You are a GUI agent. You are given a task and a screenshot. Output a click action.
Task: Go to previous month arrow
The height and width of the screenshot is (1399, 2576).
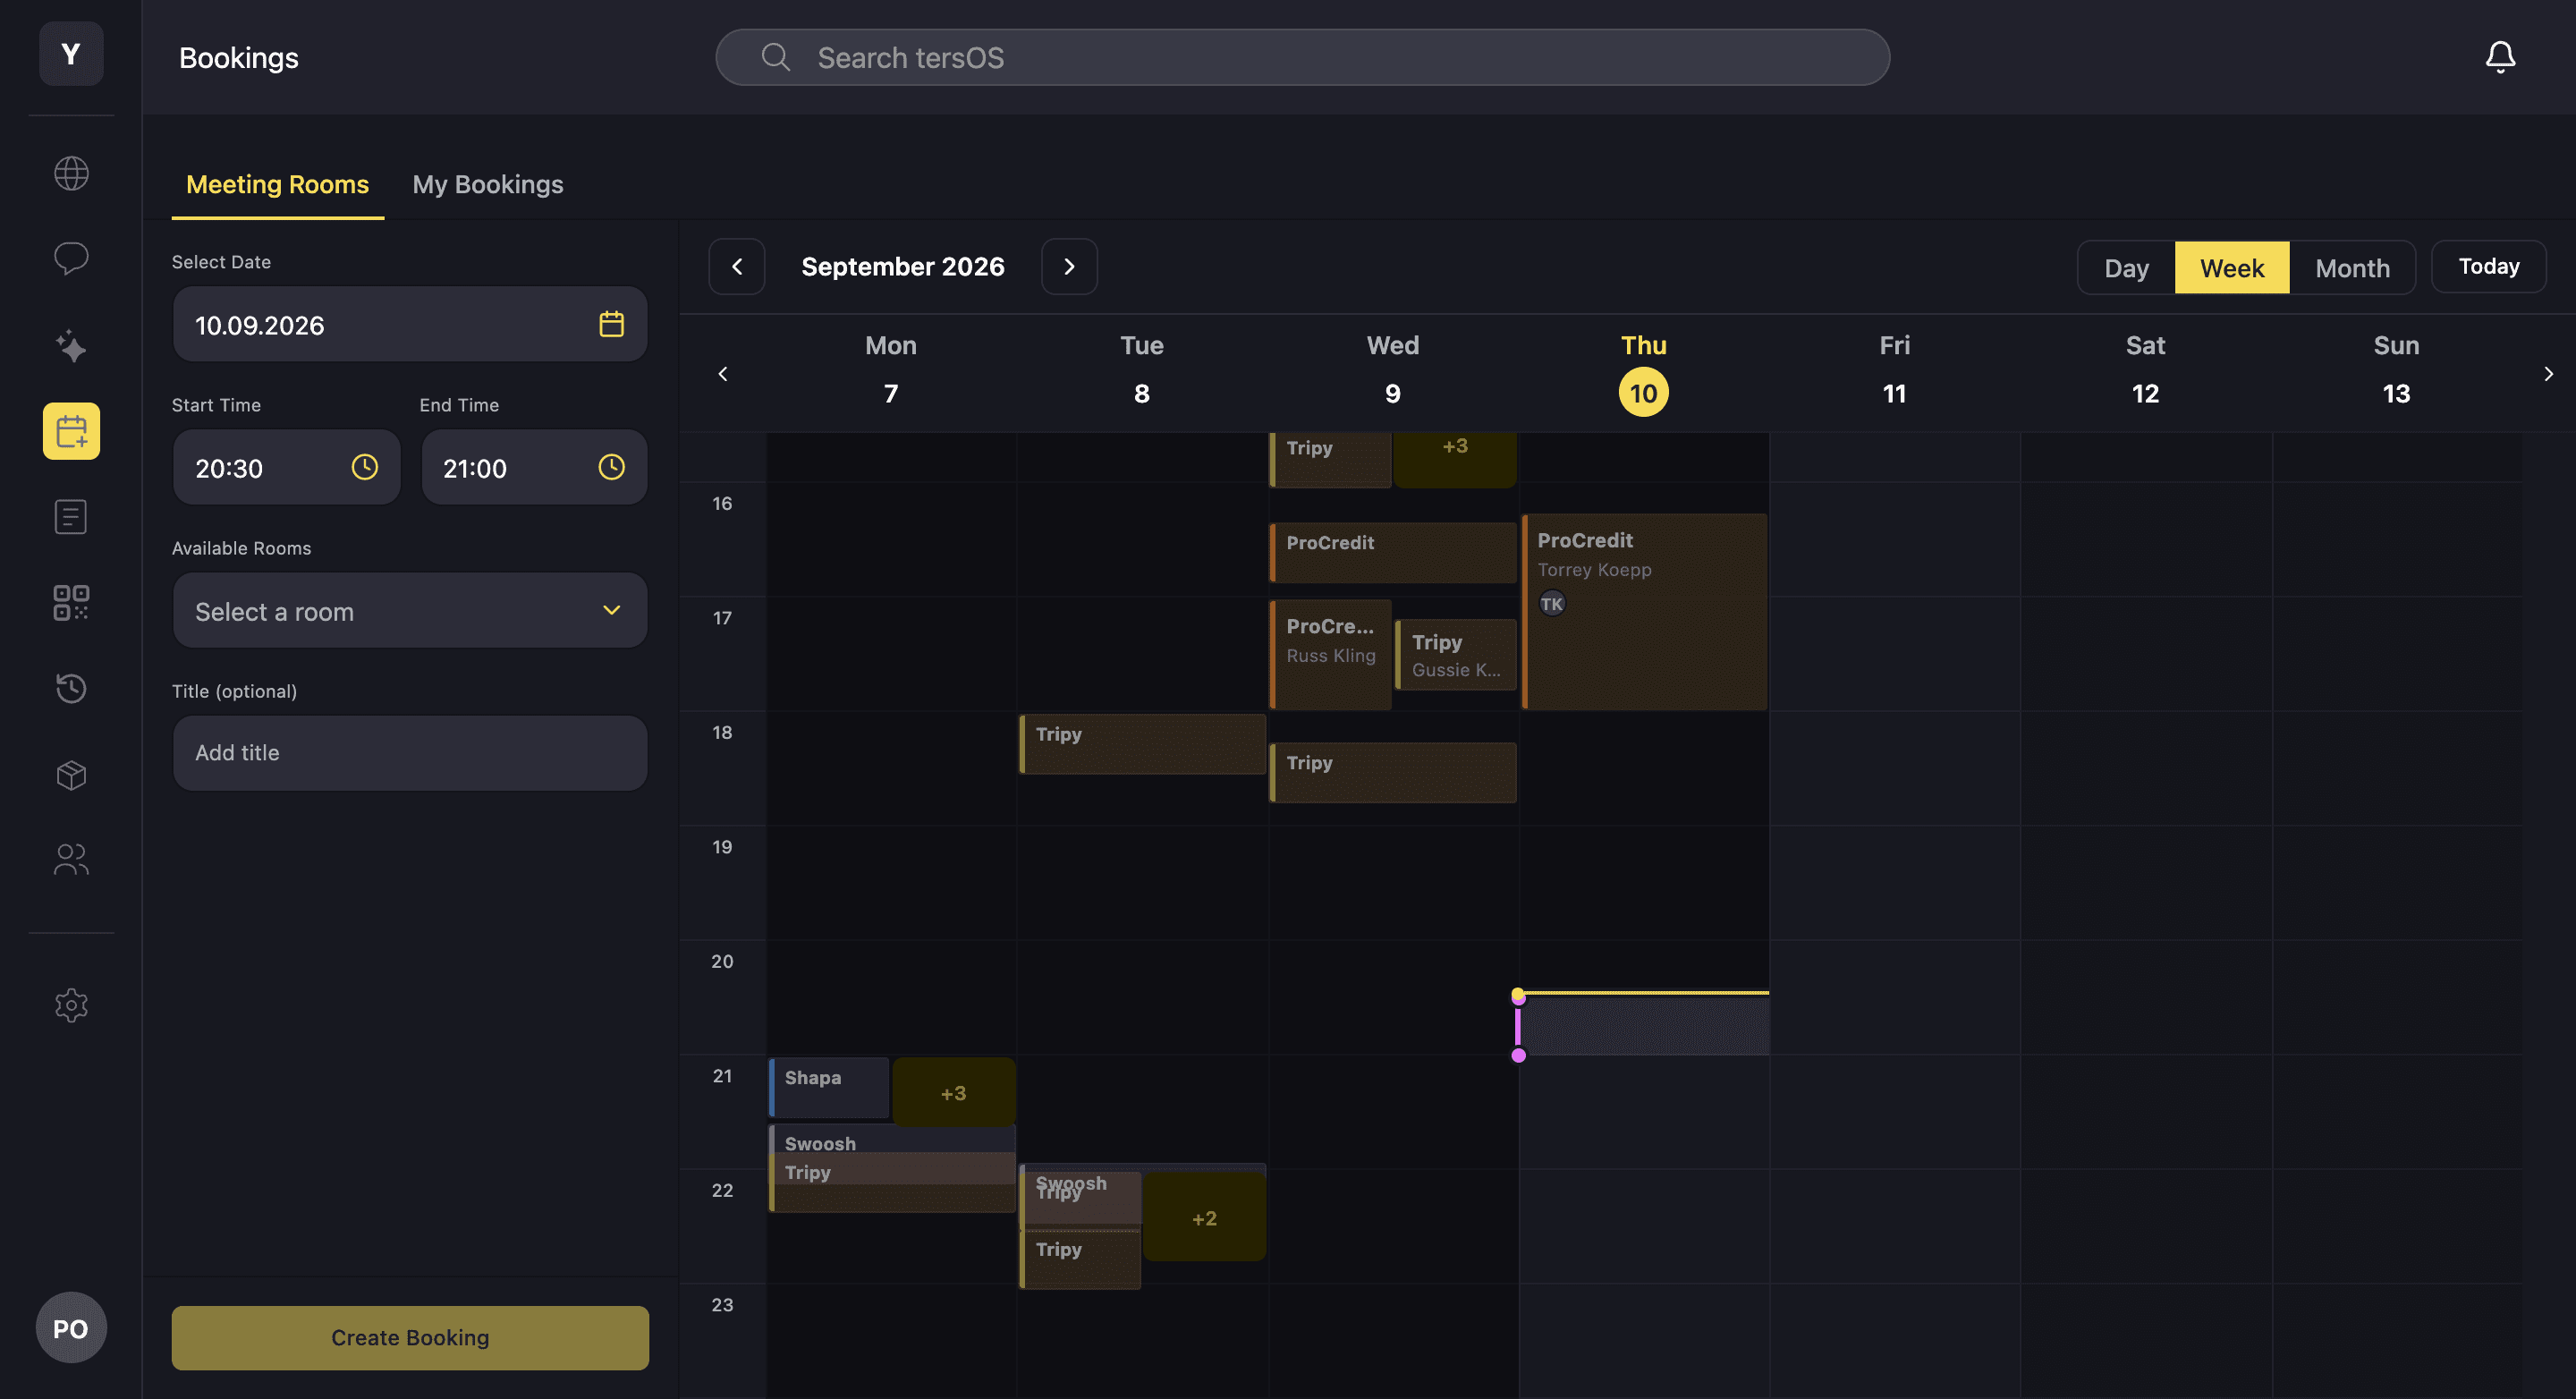pyautogui.click(x=737, y=266)
